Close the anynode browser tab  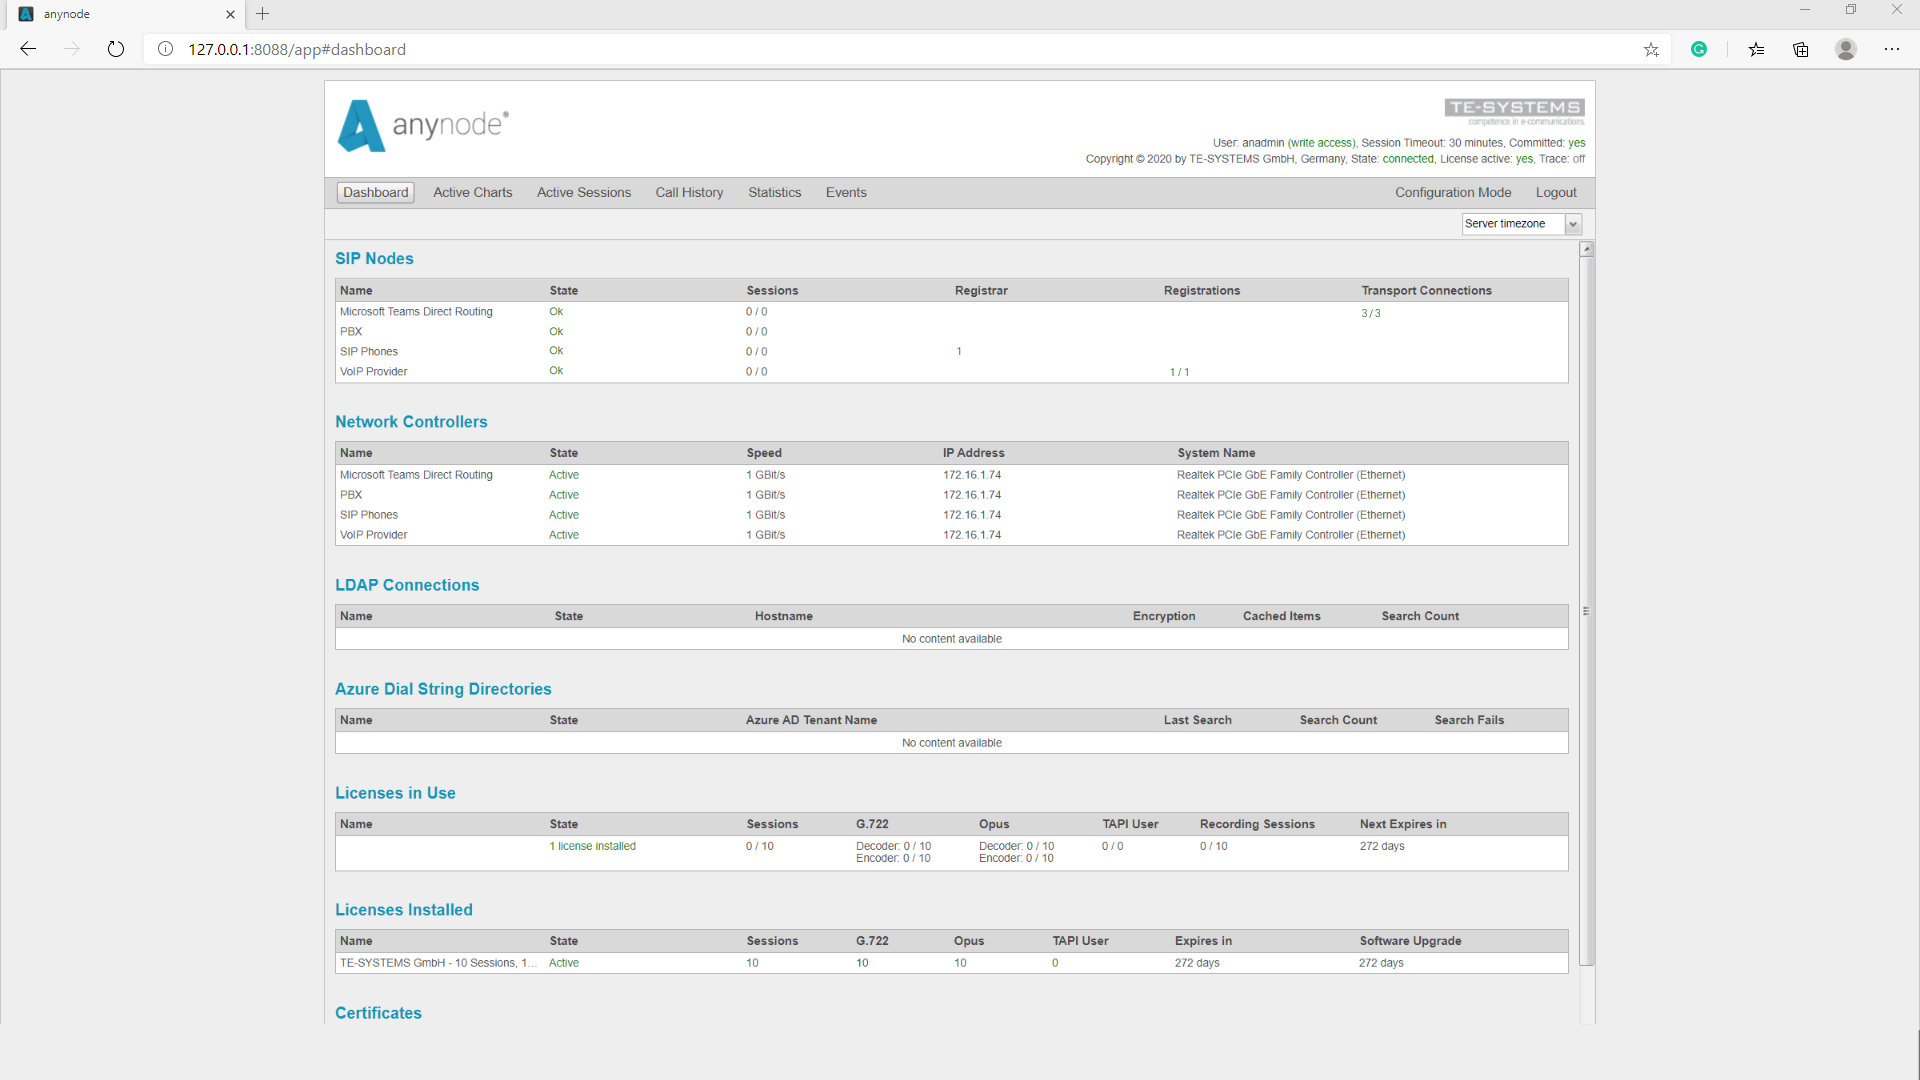(x=230, y=14)
